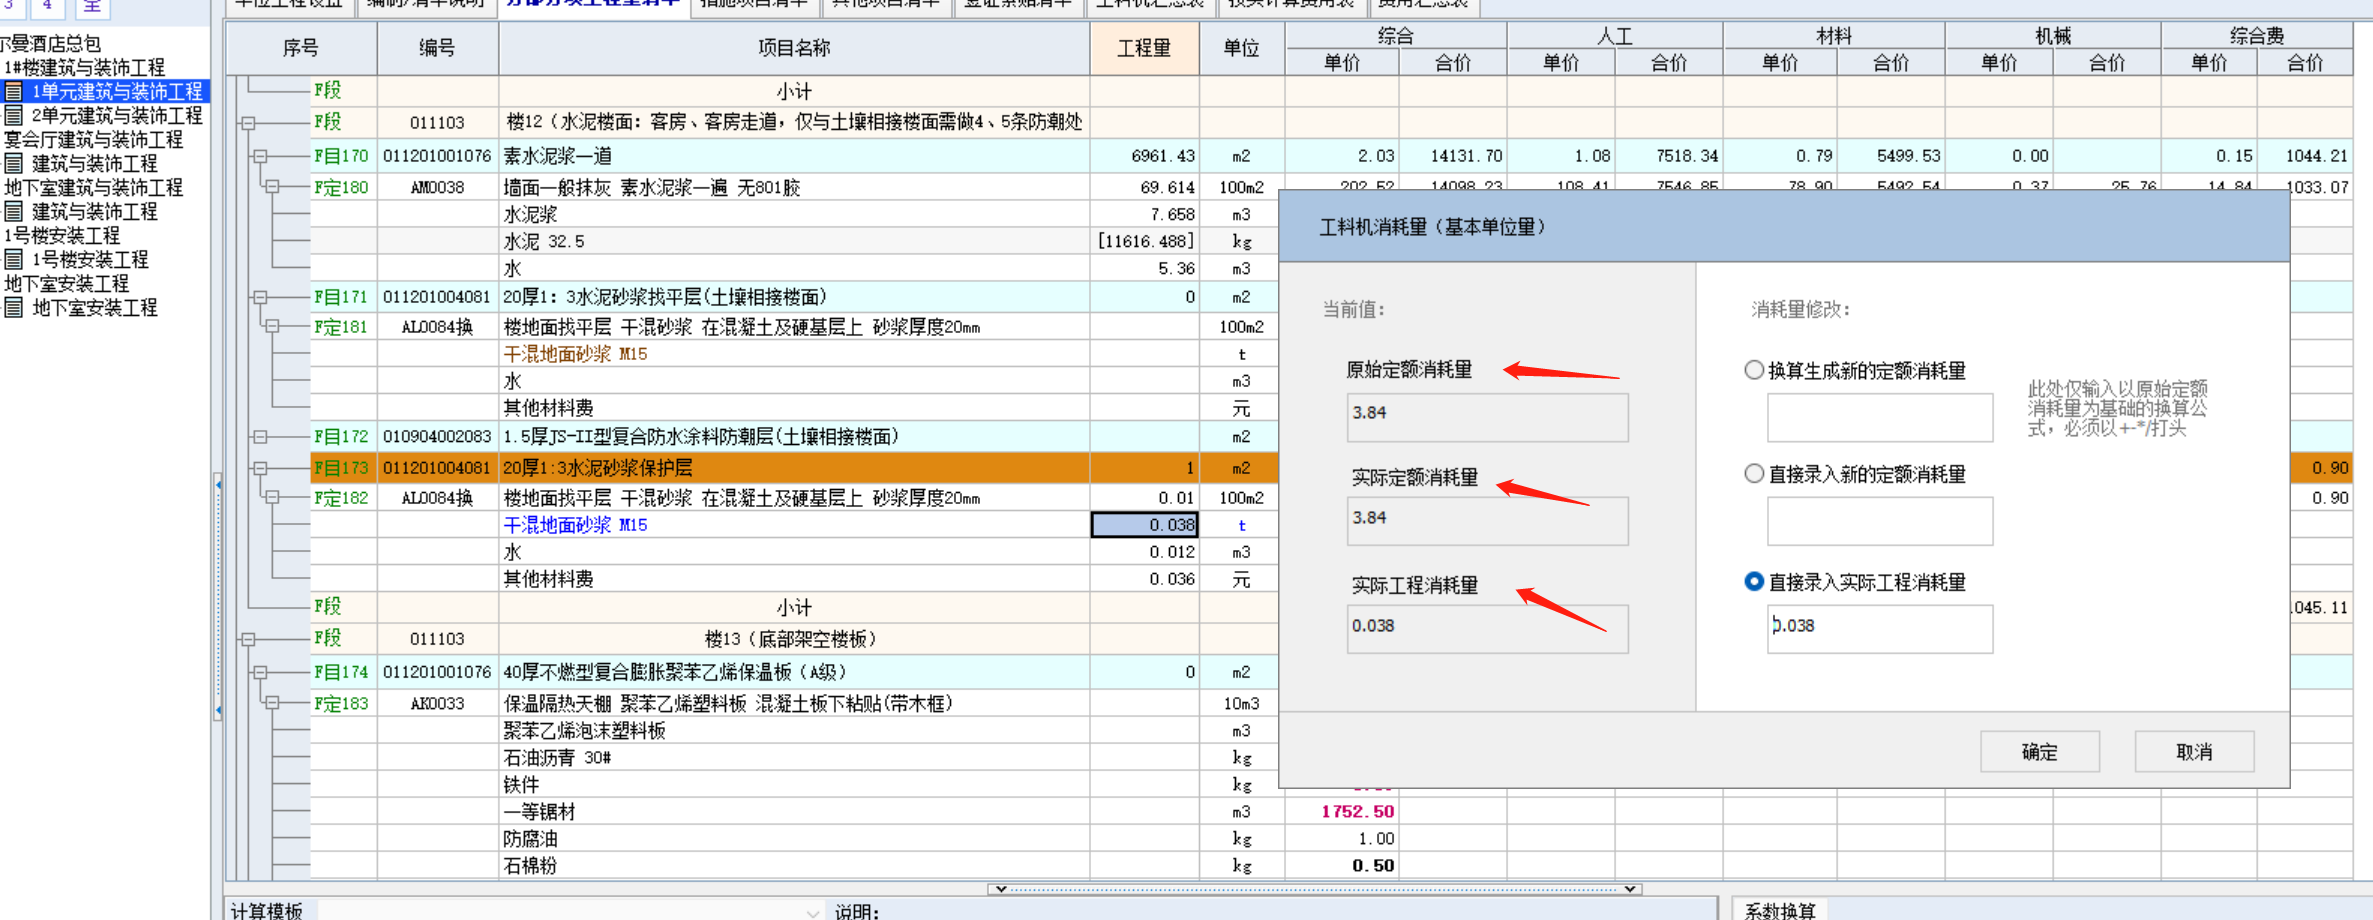Screen dimensions: 2373x920
Task: Click the left collapse arrow on bottom splitter
Action: click(1001, 888)
